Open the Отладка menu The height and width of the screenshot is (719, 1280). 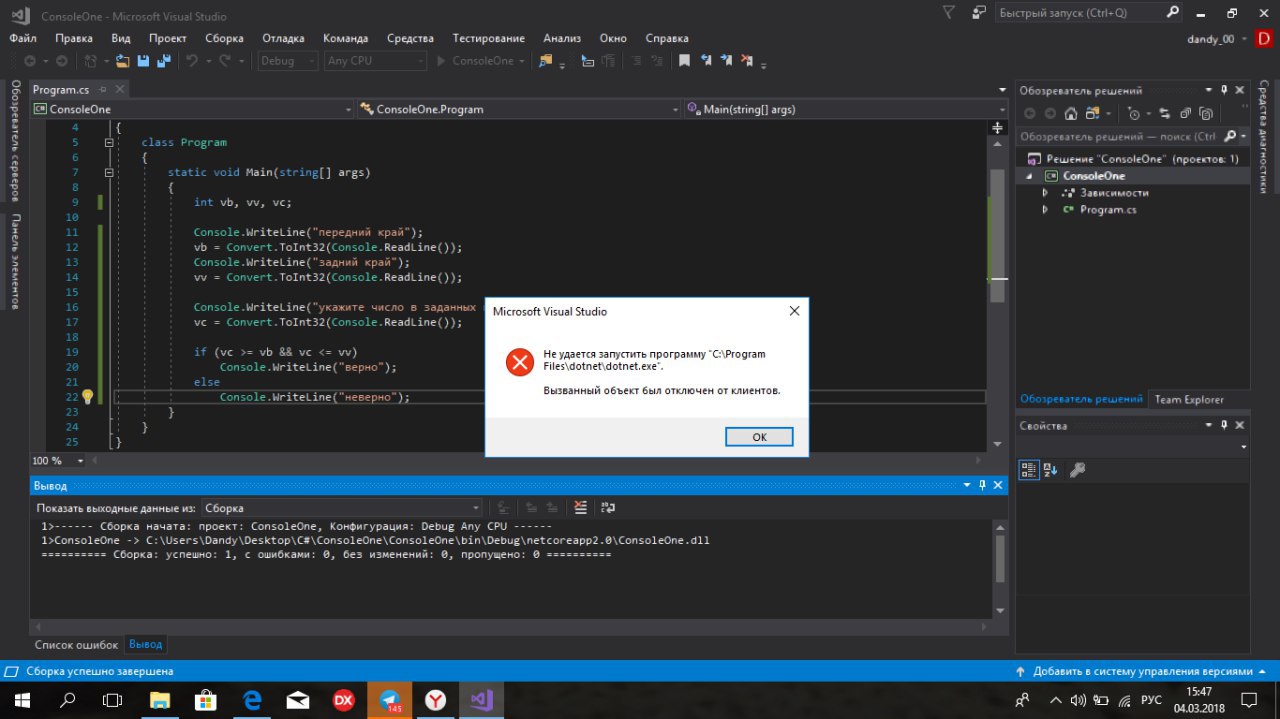[283, 38]
